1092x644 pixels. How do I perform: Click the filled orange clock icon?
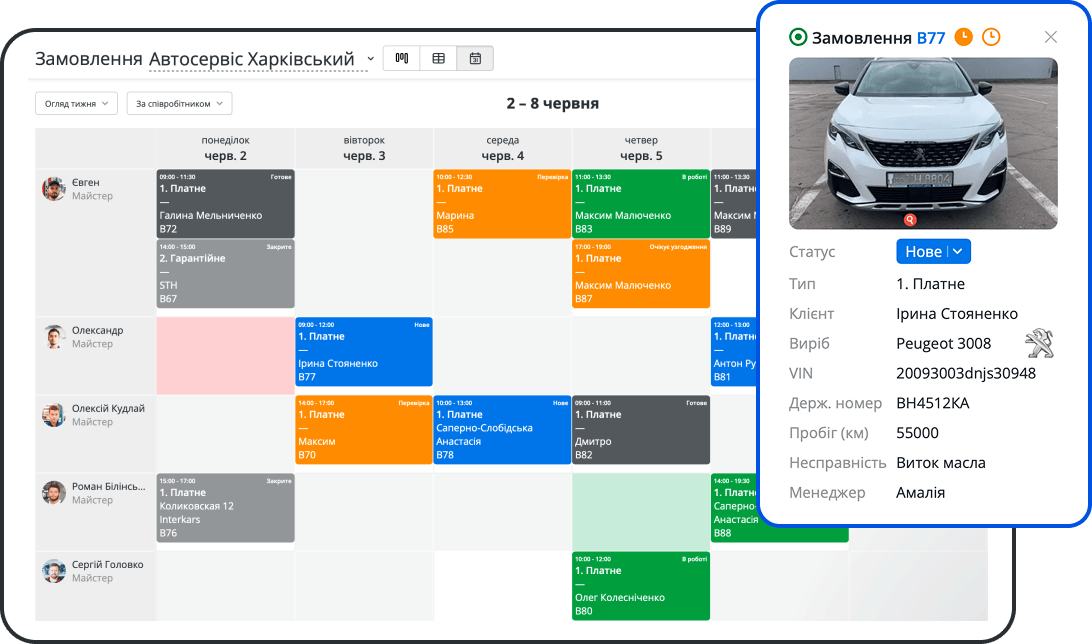tap(964, 37)
